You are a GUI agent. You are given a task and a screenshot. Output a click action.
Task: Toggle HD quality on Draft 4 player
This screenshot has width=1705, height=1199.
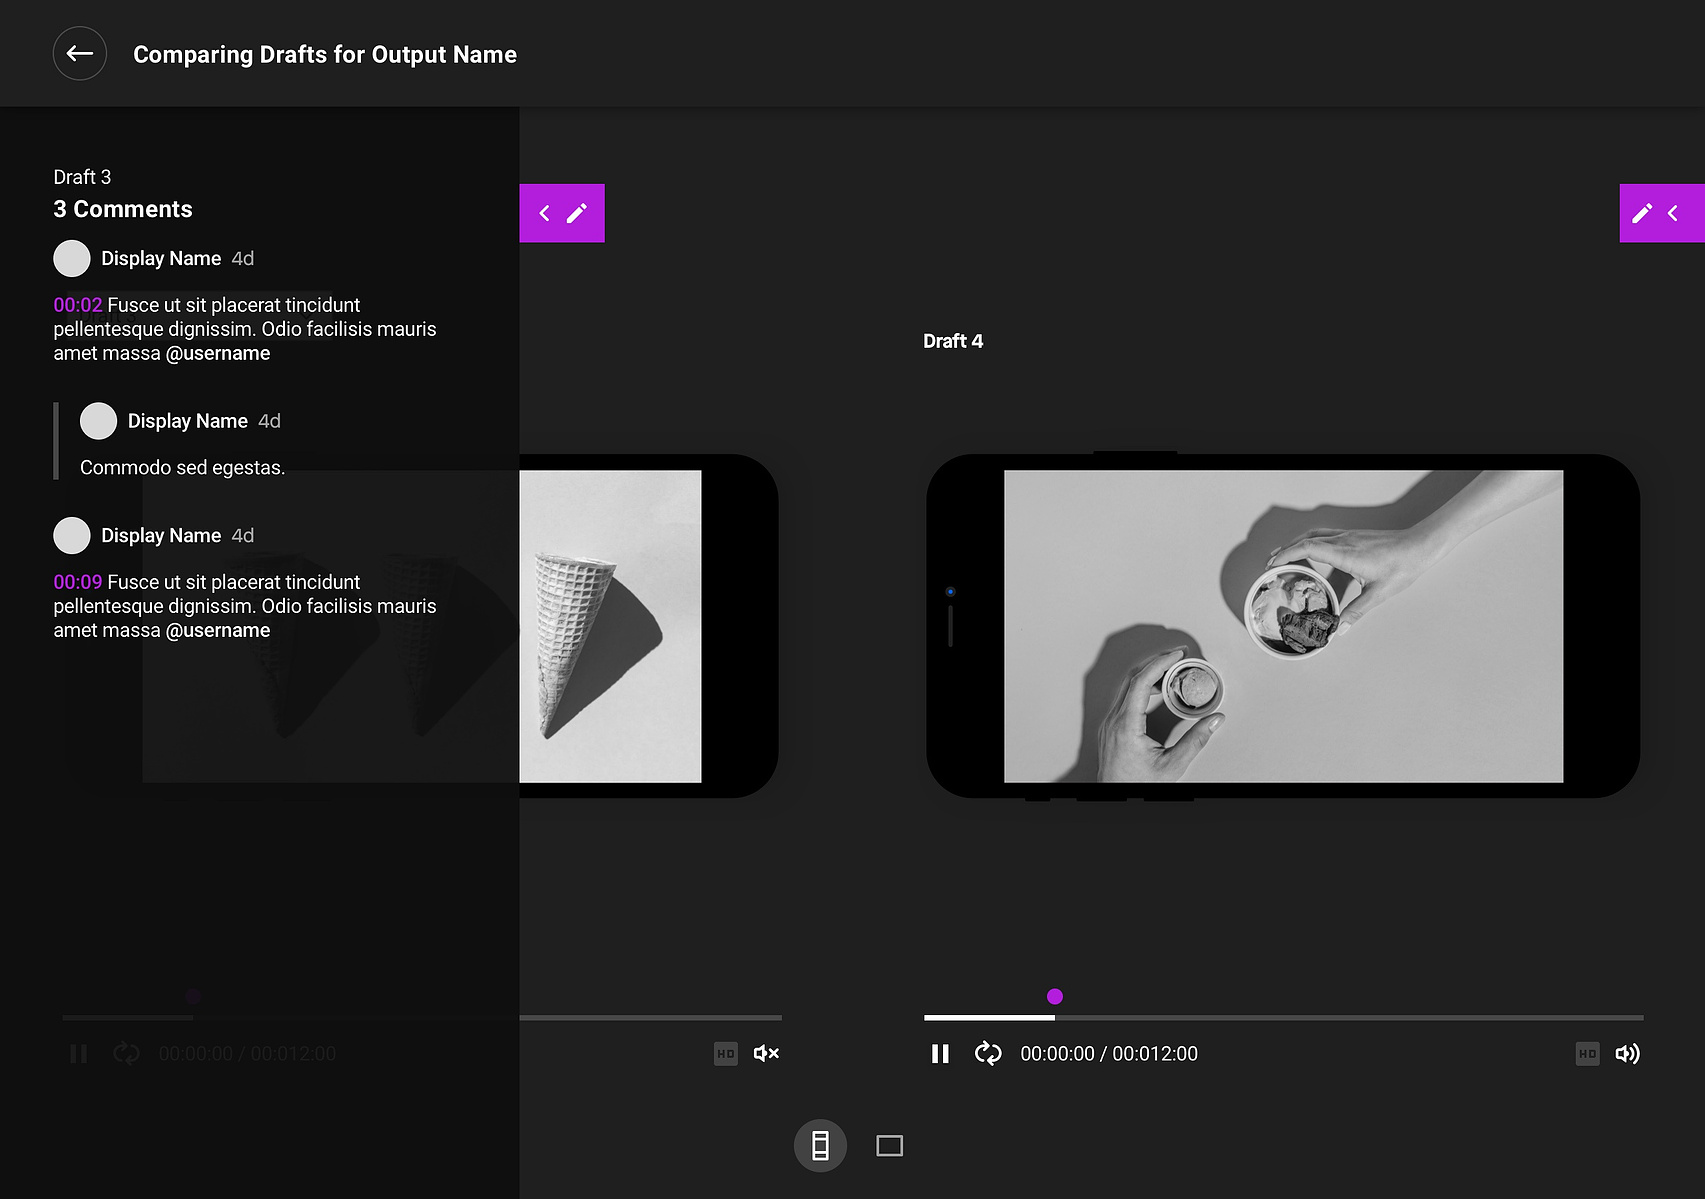(1587, 1053)
